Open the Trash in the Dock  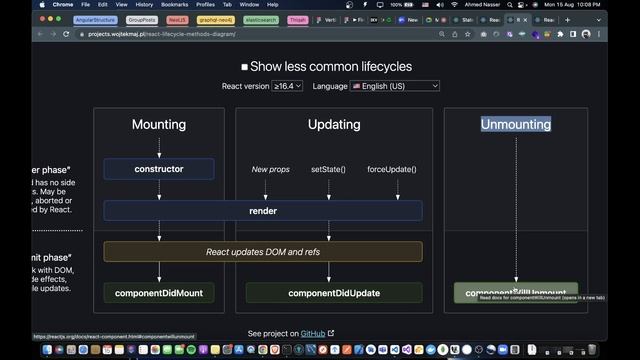point(592,350)
